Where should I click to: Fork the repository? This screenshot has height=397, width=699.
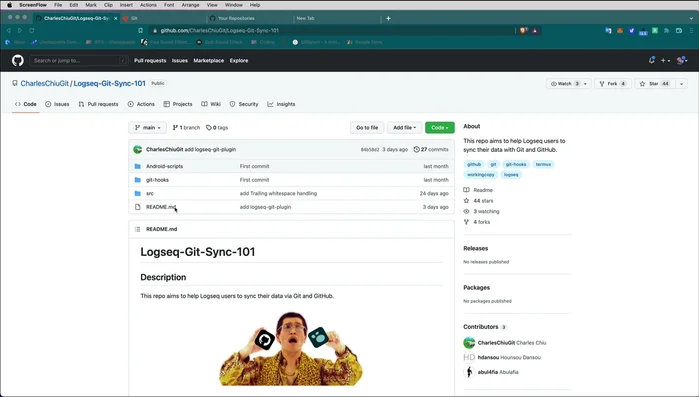click(613, 84)
